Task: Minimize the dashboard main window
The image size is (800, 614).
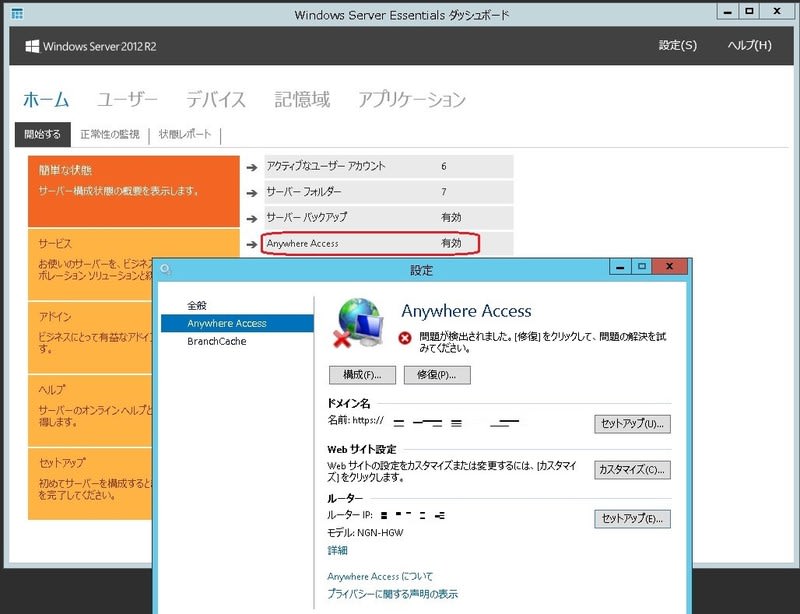Action: [x=728, y=11]
